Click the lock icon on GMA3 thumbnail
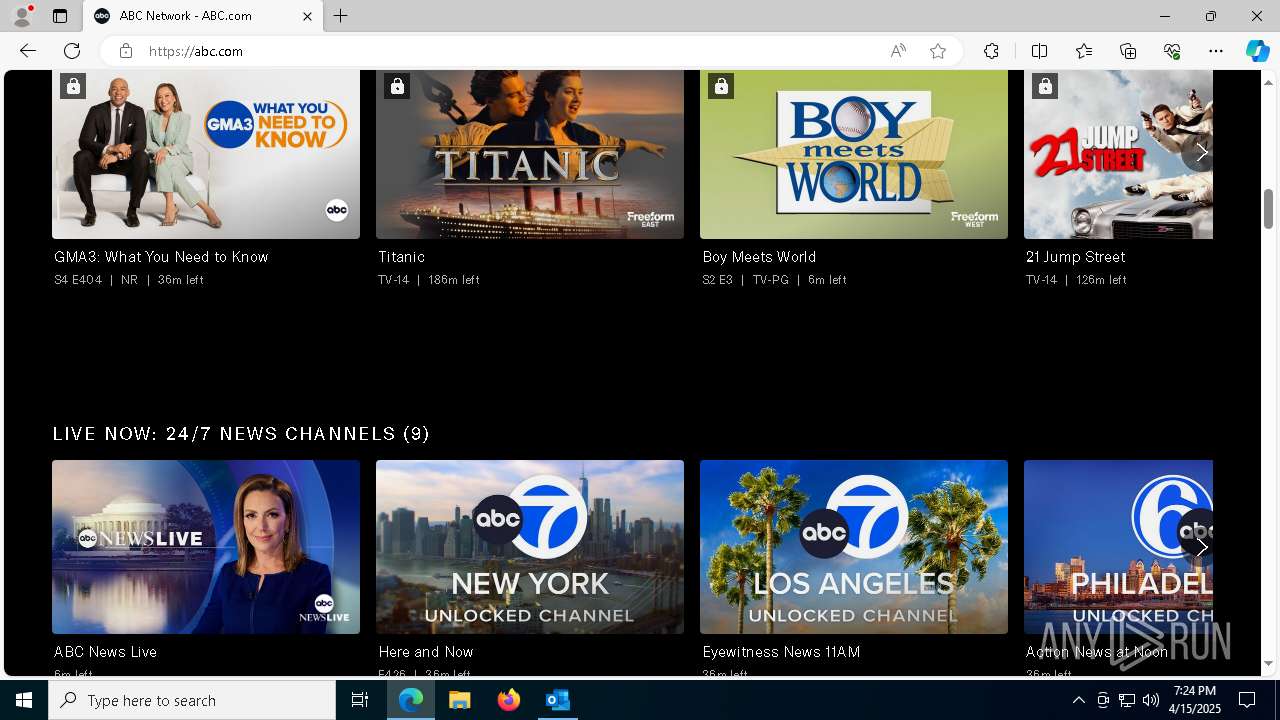Image resolution: width=1280 pixels, height=720 pixels. point(73,86)
